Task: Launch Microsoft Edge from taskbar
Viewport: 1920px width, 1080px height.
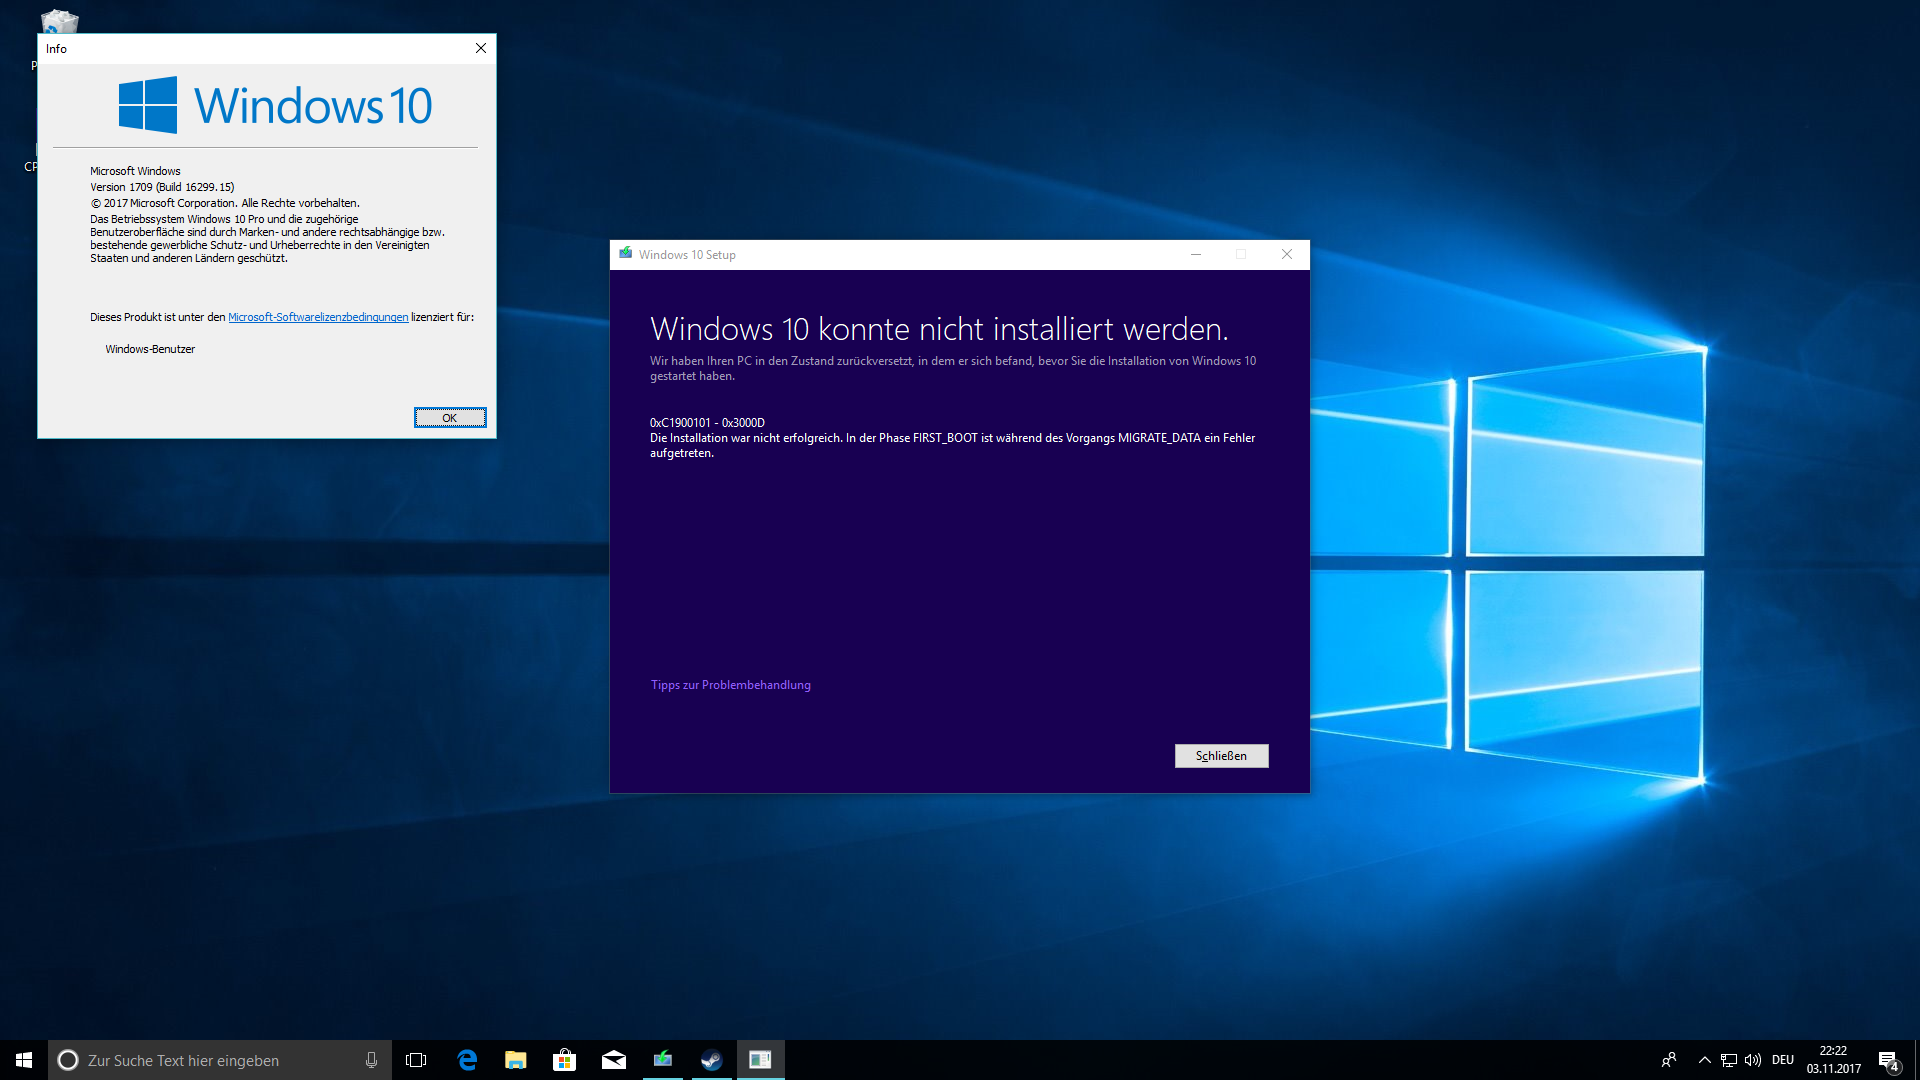Action: [x=467, y=1060]
